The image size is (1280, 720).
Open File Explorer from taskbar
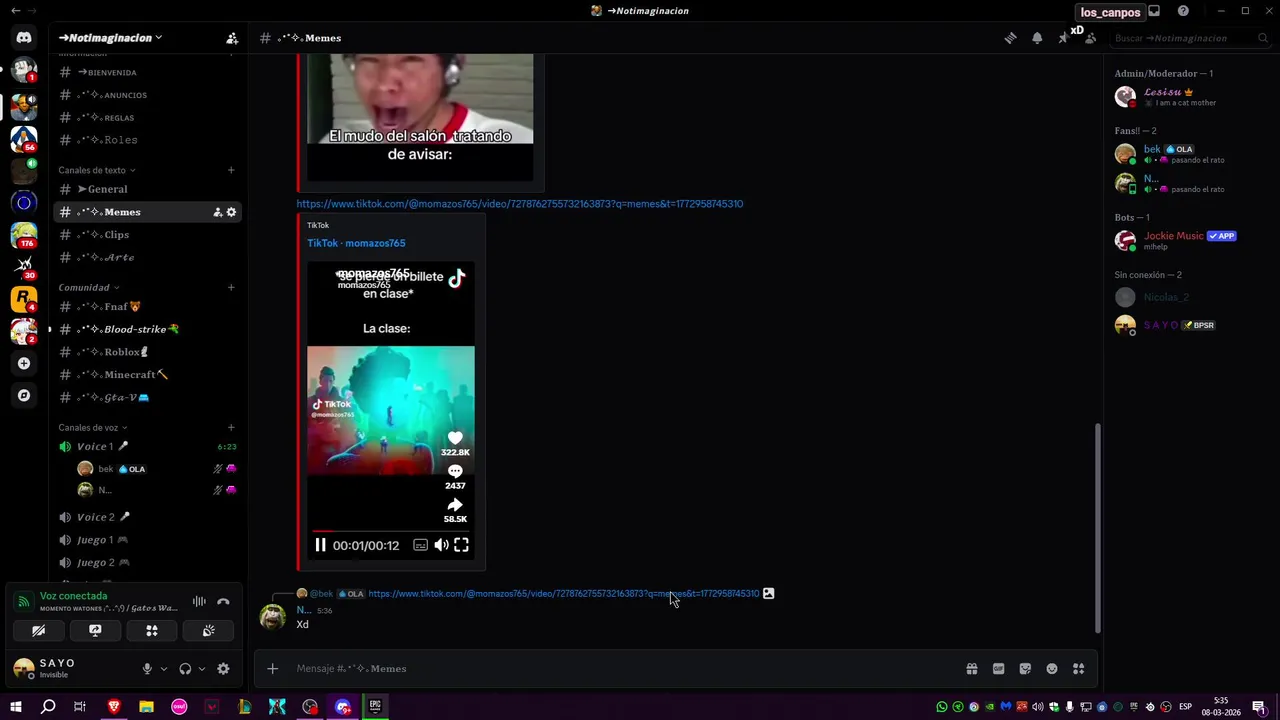point(146,707)
